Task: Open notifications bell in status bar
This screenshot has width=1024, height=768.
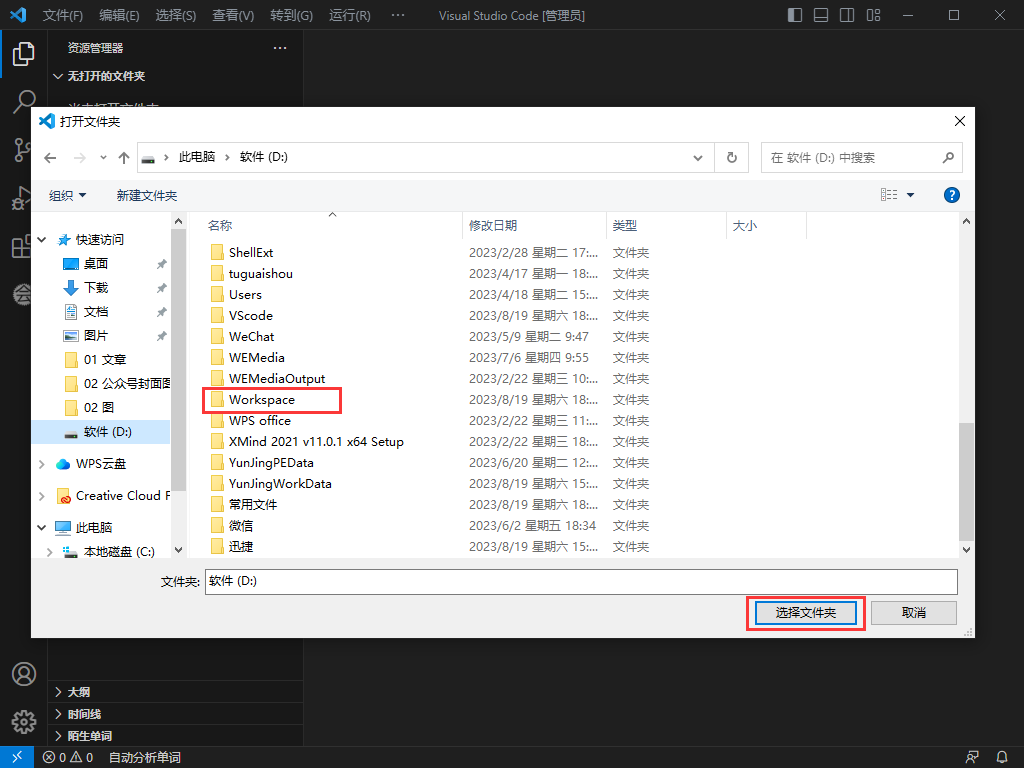Action: 1002,757
